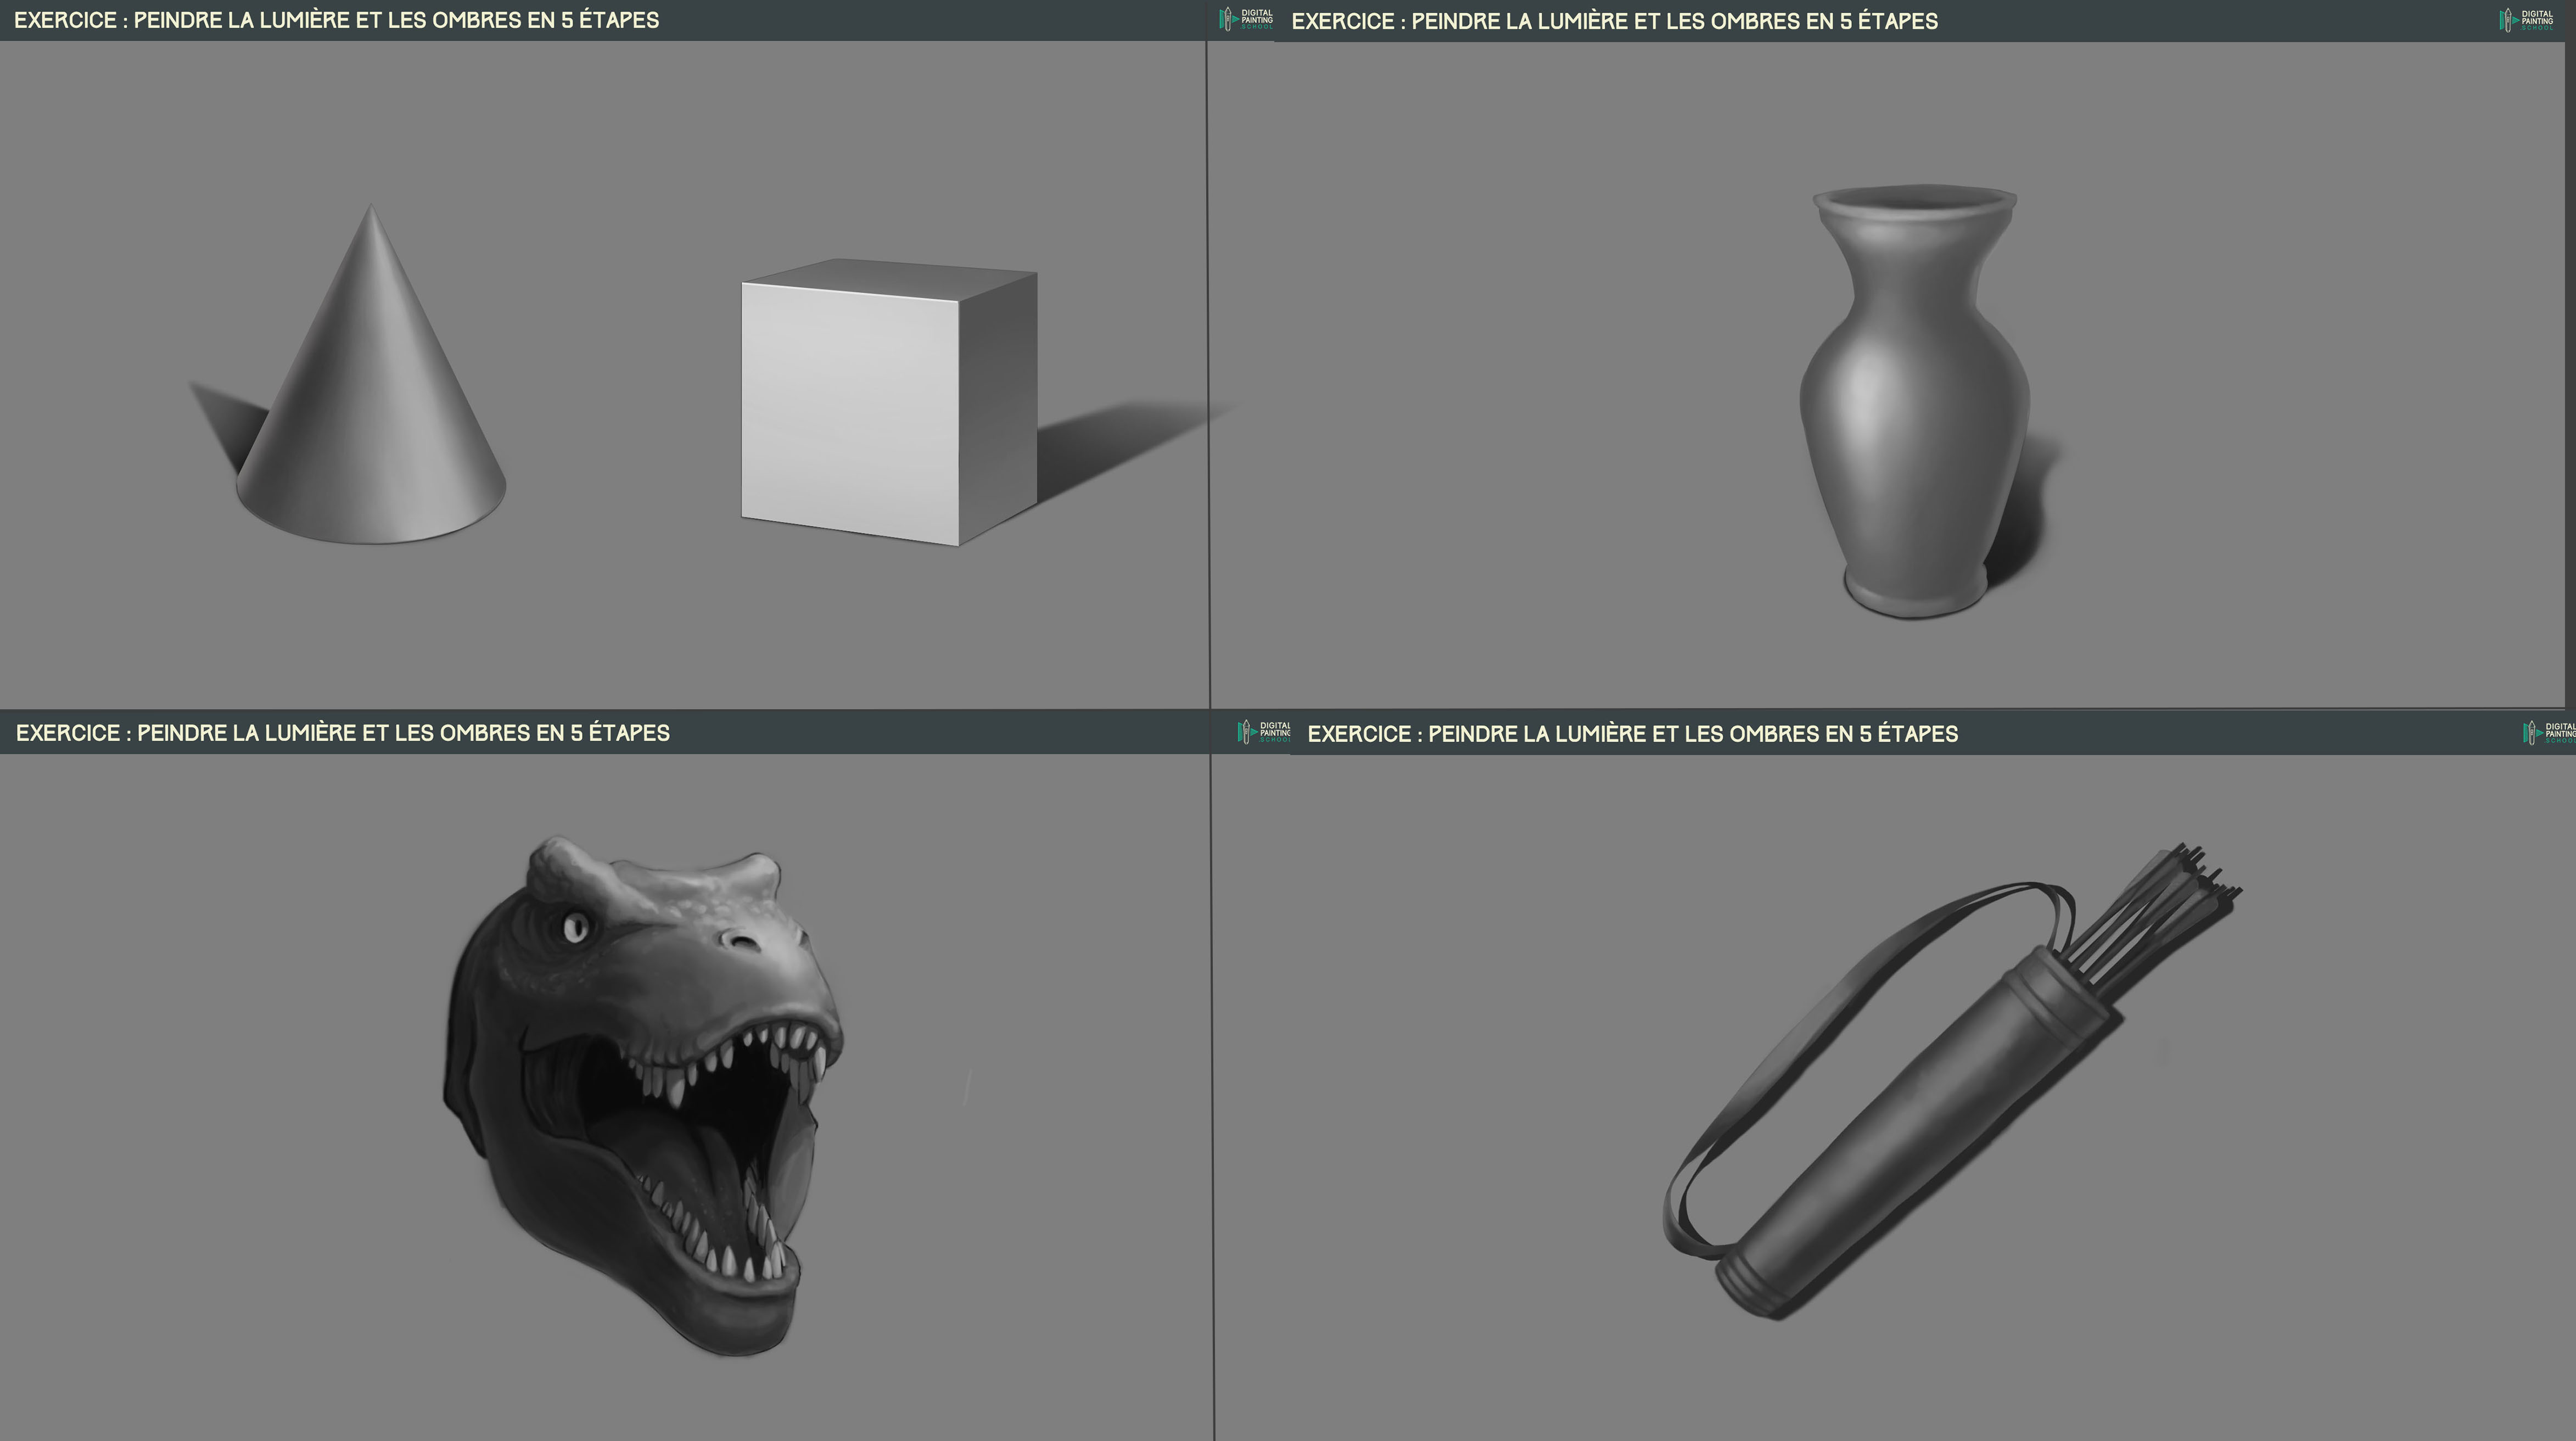Screen dimensions: 2576x1441
Task: Click the Digital Painting School logo in top-right panel
Action: (2525, 20)
